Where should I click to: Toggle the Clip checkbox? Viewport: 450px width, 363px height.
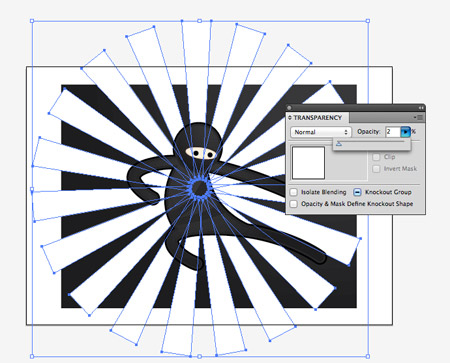coord(376,157)
